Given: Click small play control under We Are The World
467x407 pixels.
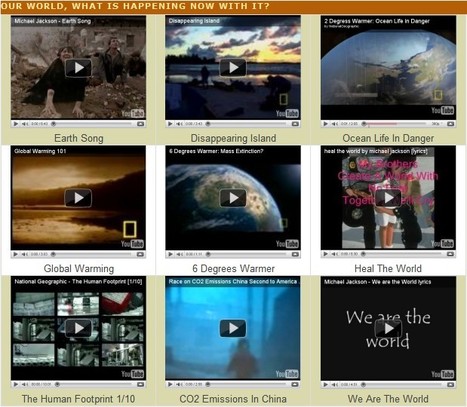Looking at the screenshot, I should pyautogui.click(x=325, y=384).
